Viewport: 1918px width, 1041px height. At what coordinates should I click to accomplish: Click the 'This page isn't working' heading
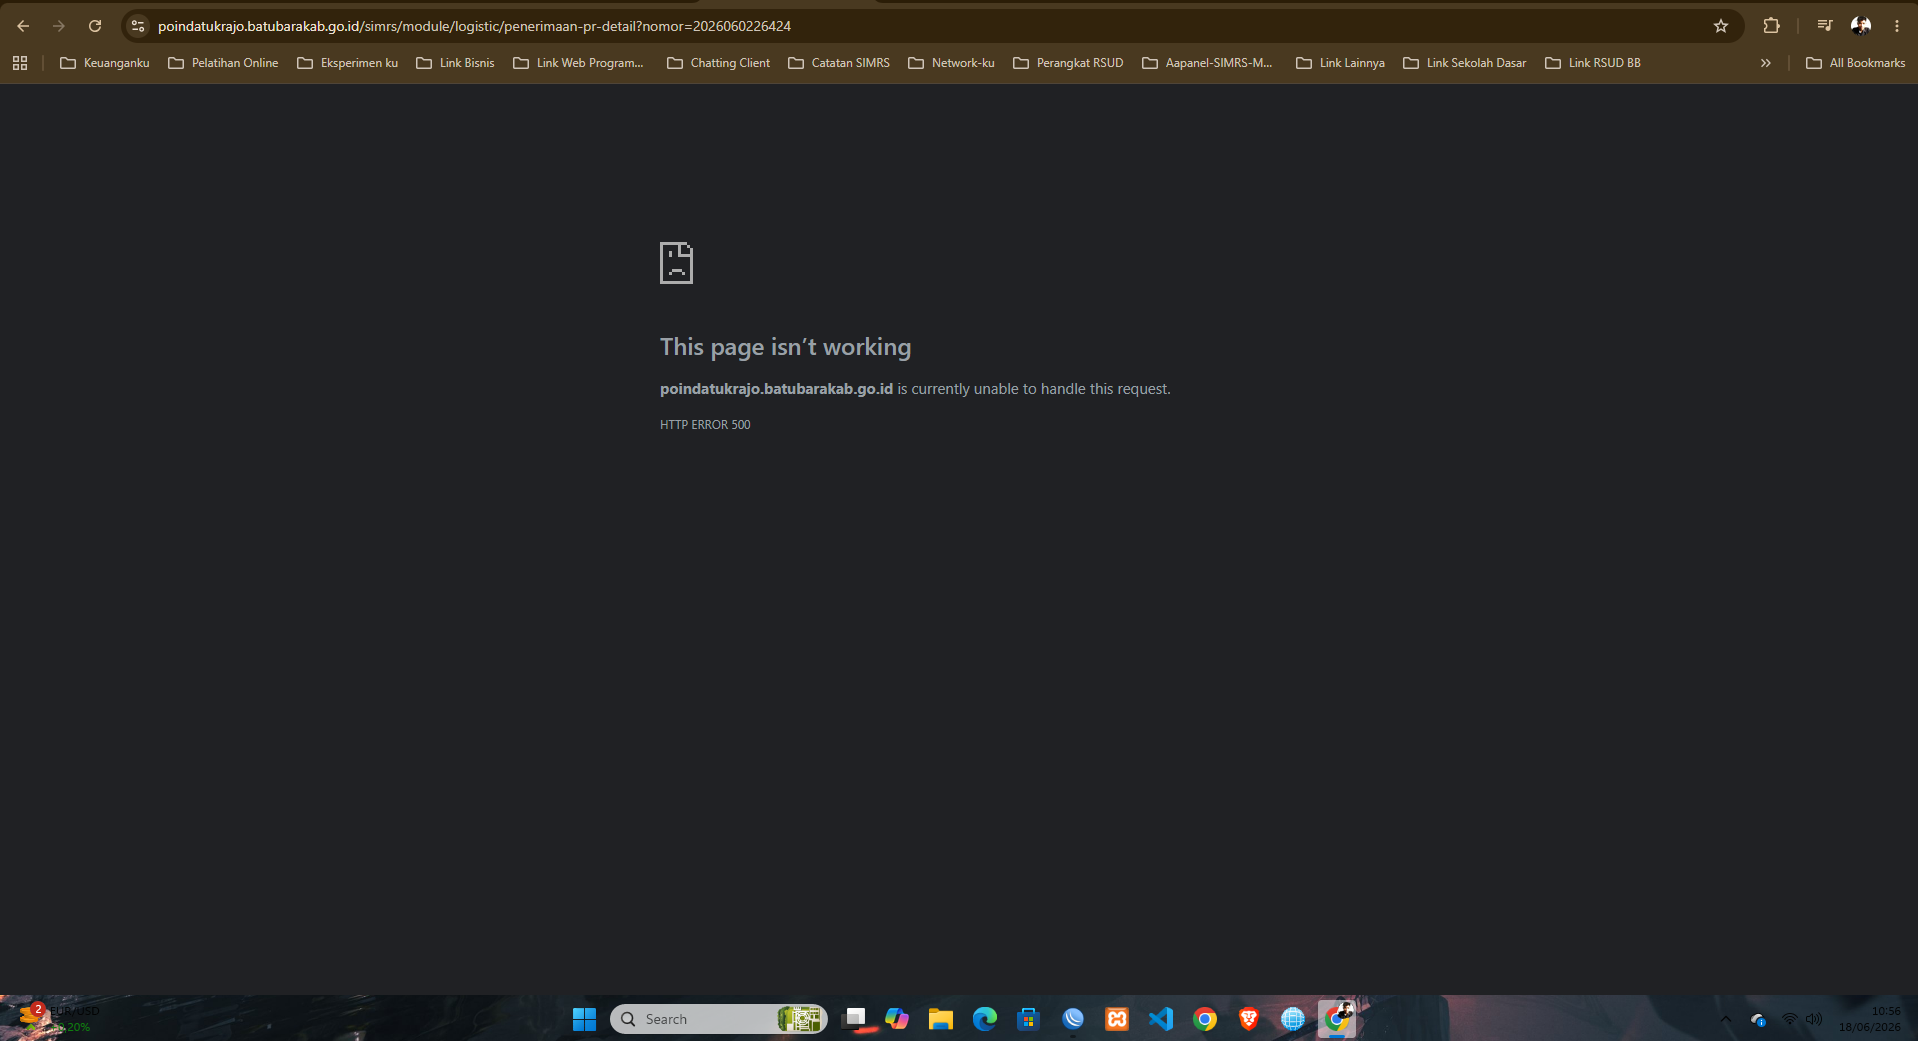click(x=785, y=347)
